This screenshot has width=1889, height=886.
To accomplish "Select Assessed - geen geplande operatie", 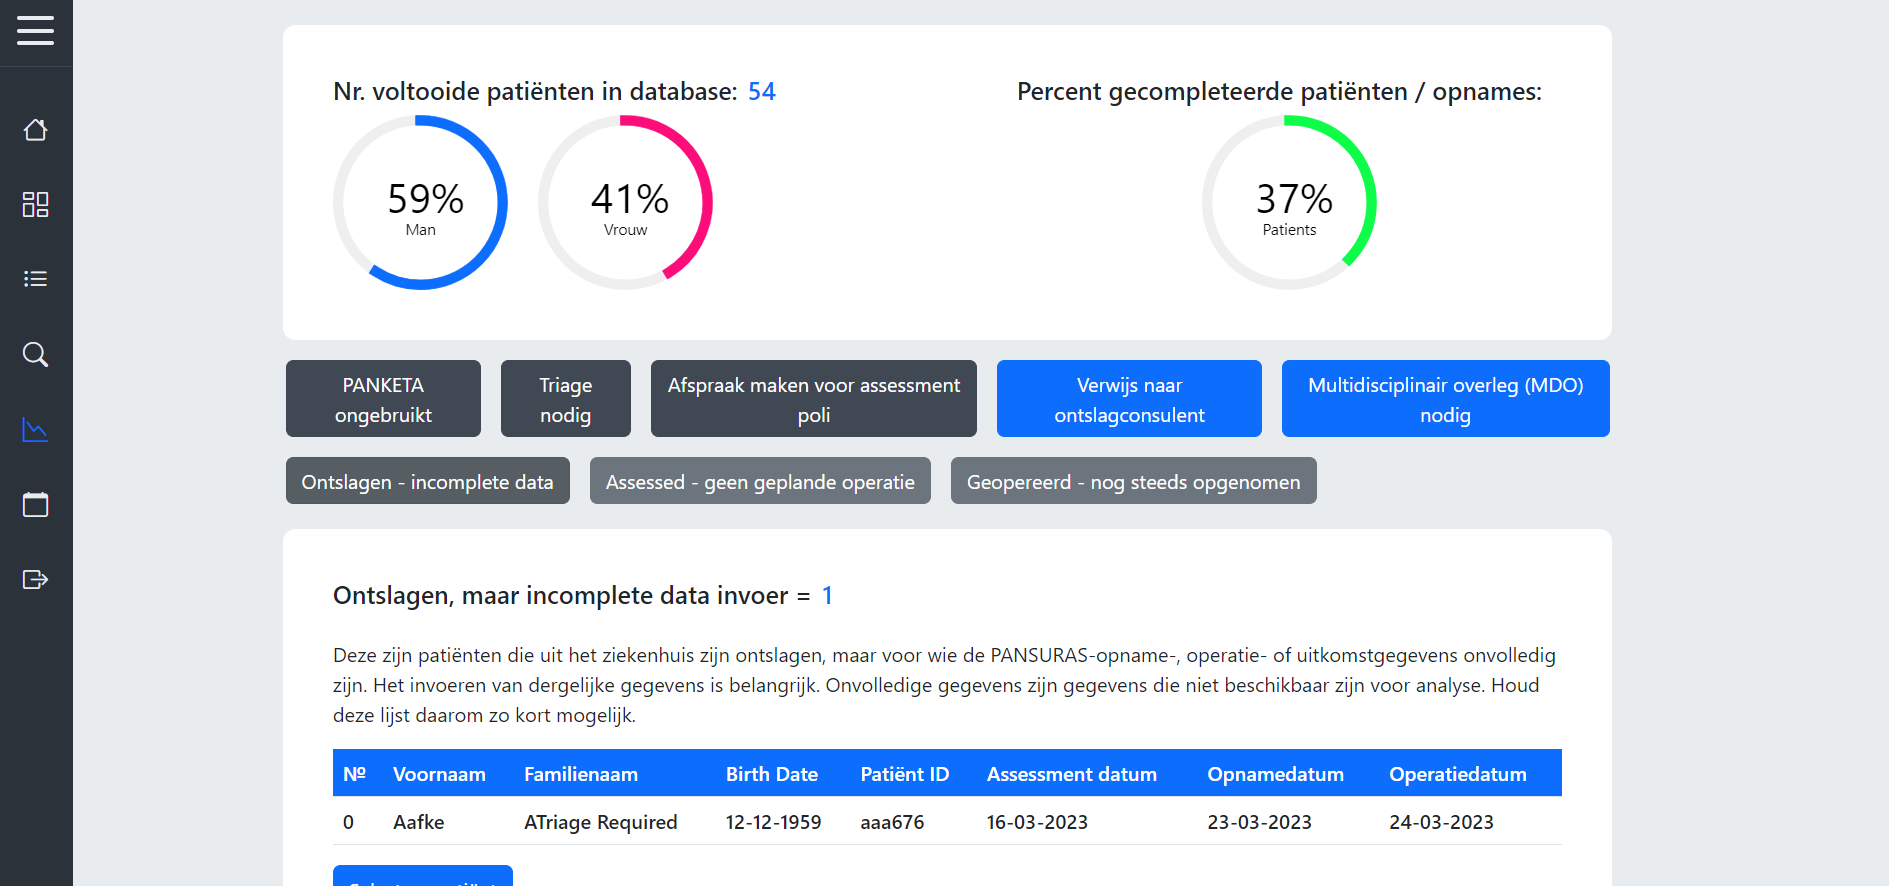I will pos(760,481).
